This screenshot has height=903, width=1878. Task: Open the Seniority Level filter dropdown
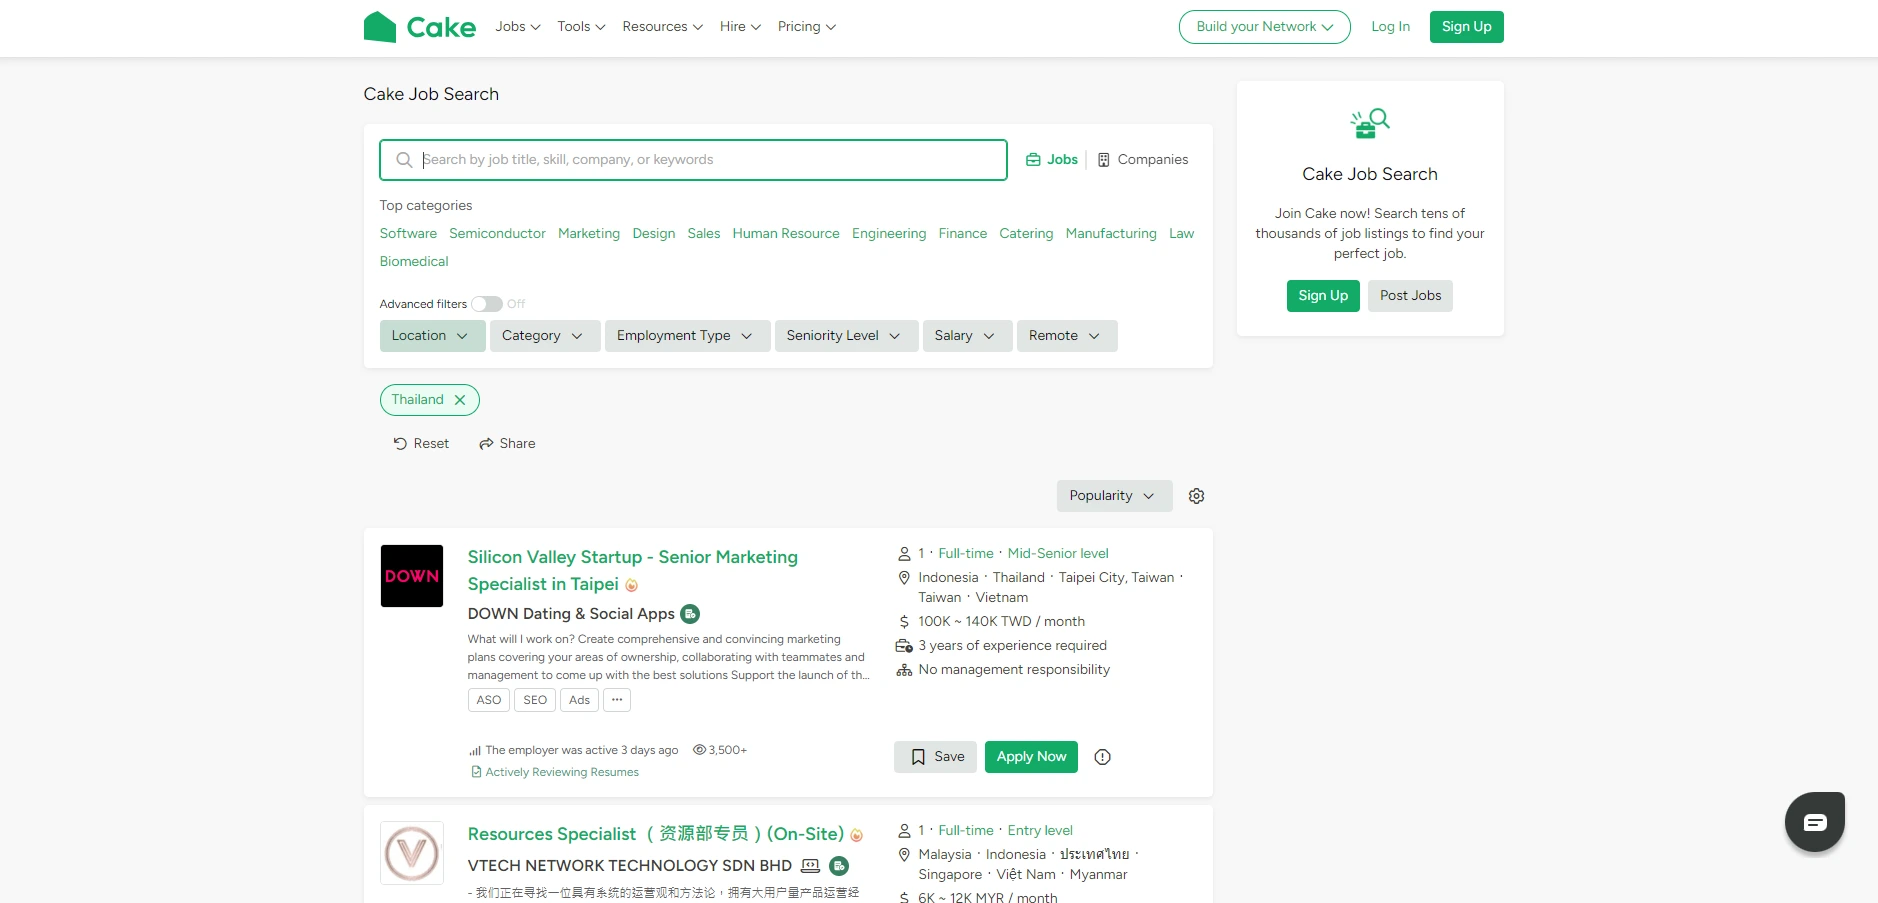click(x=846, y=336)
